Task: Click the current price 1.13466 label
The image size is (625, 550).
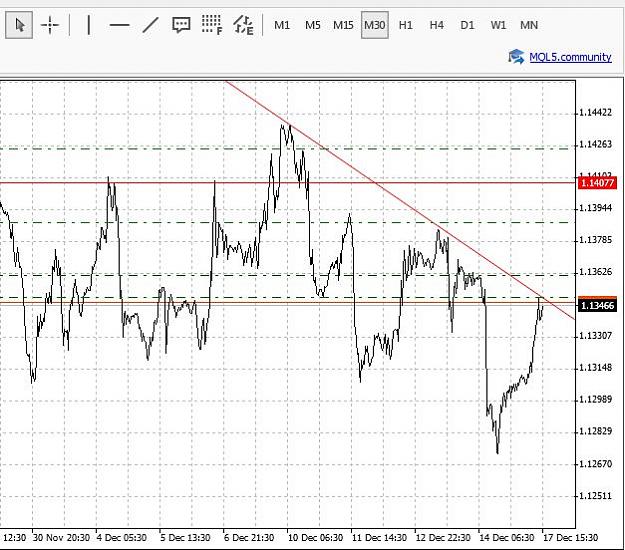Action: (597, 306)
